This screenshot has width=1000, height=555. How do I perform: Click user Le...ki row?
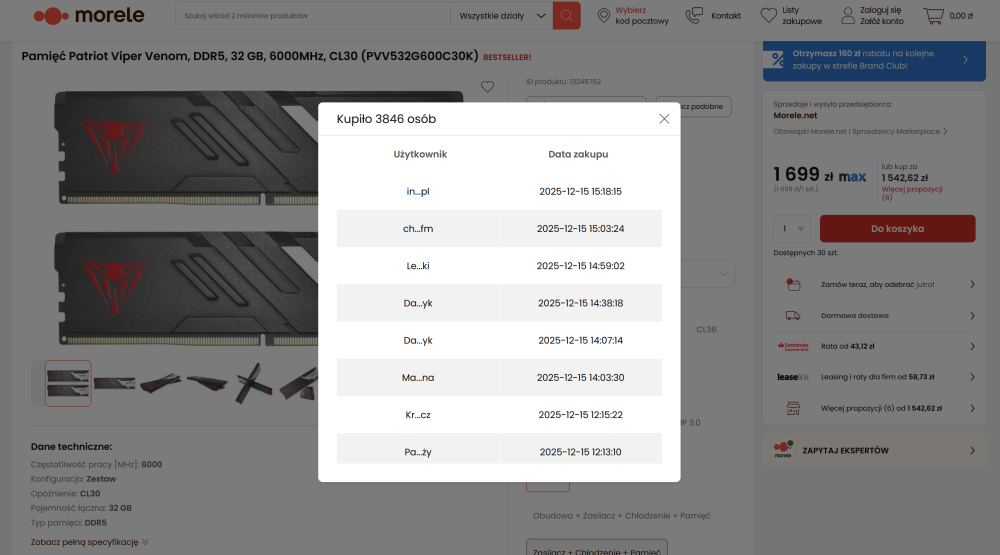418,266
